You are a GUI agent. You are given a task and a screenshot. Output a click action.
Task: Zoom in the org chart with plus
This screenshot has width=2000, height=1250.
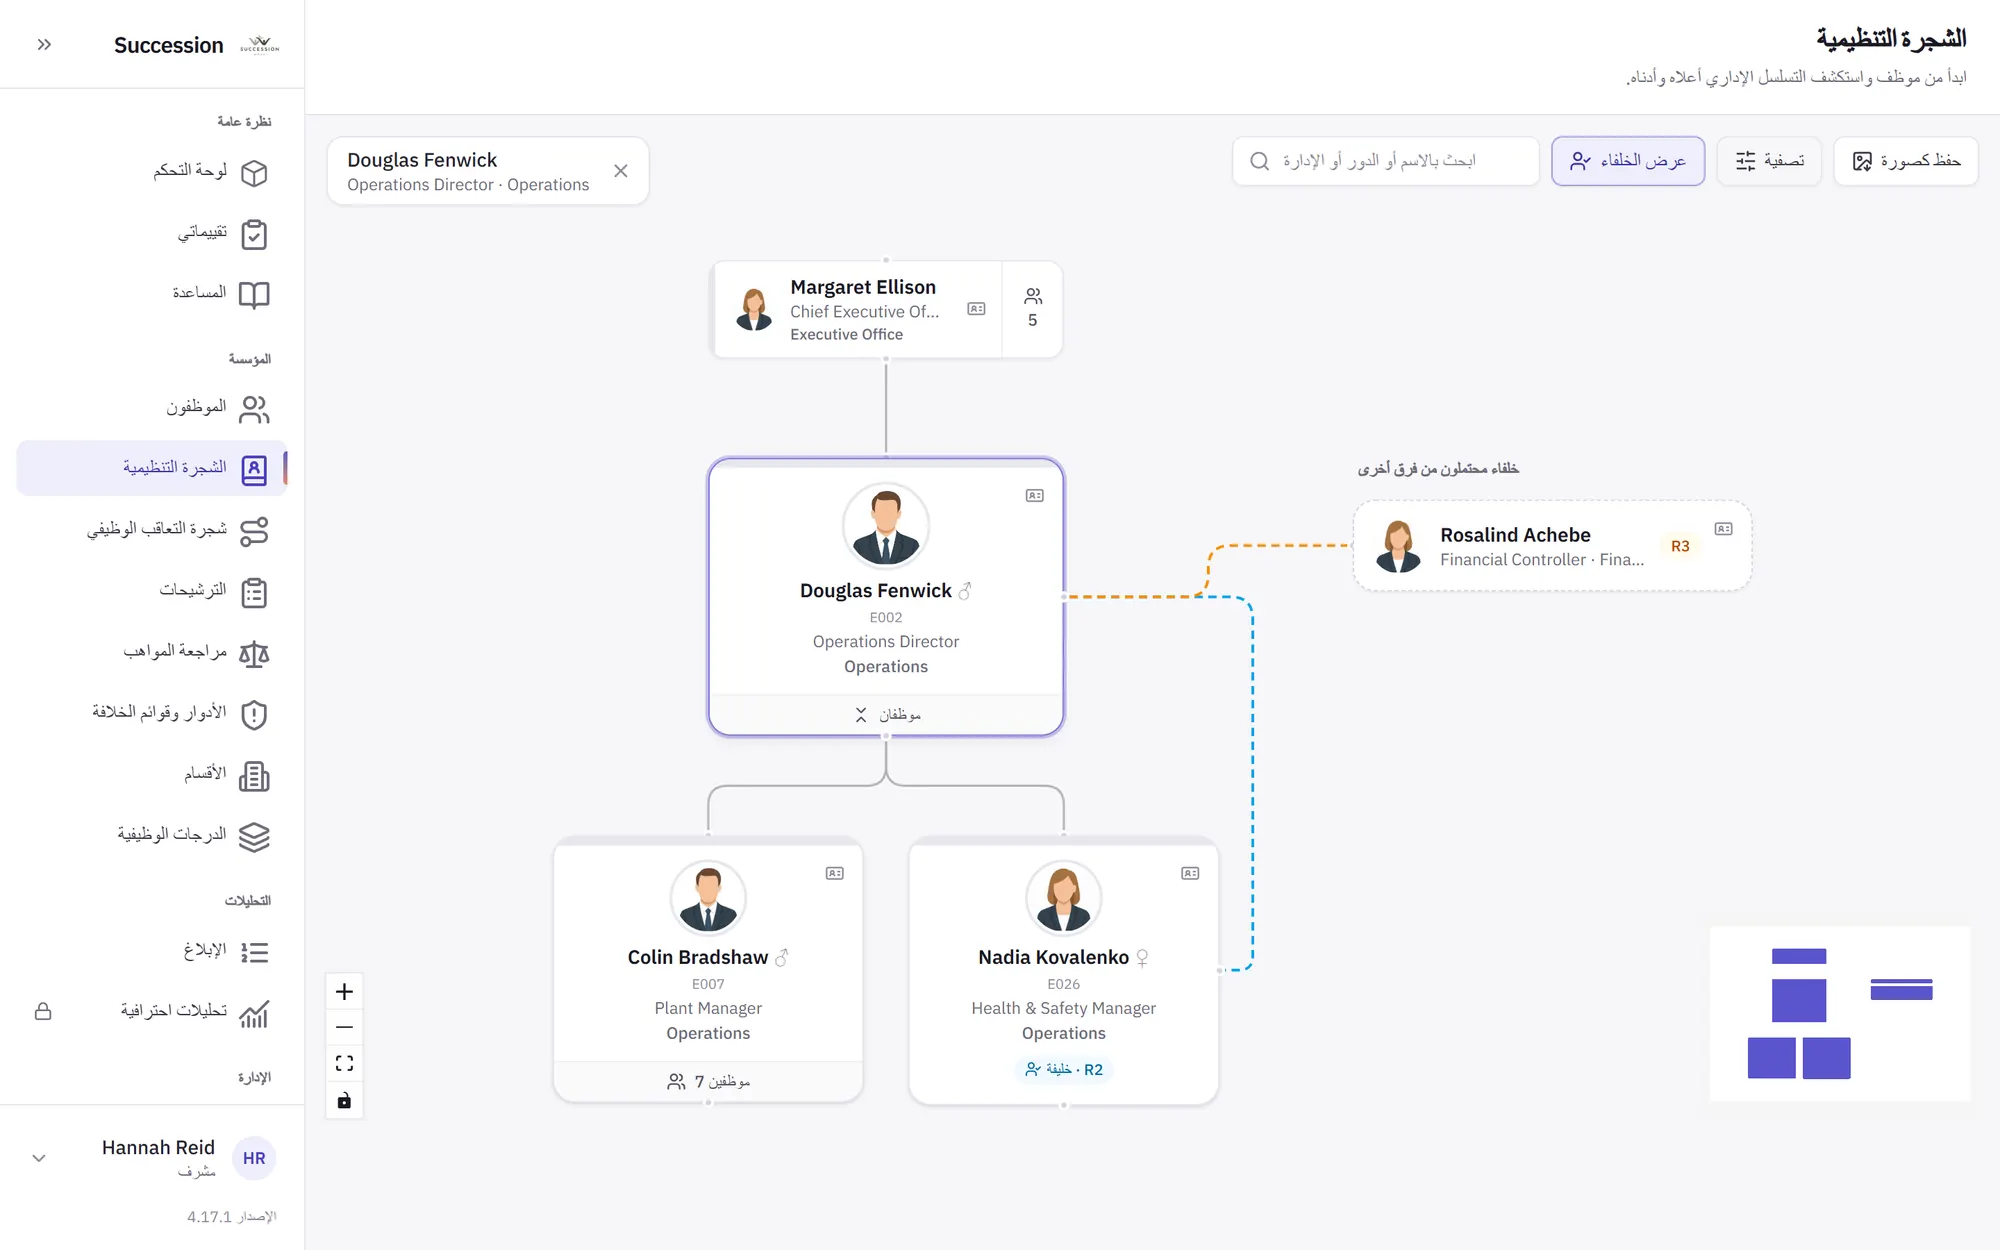(344, 992)
